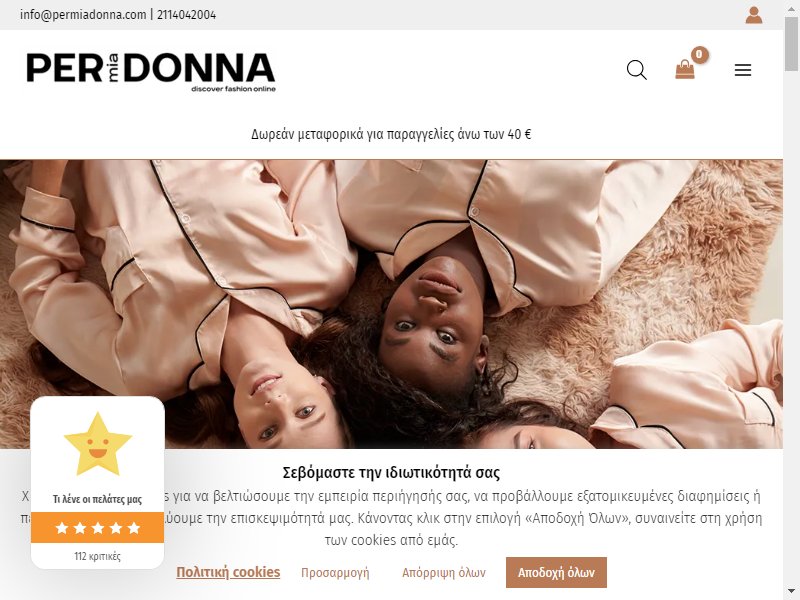Open the 112 κριτικές reviews count
Image resolution: width=800 pixels, height=600 pixels.
click(x=97, y=556)
